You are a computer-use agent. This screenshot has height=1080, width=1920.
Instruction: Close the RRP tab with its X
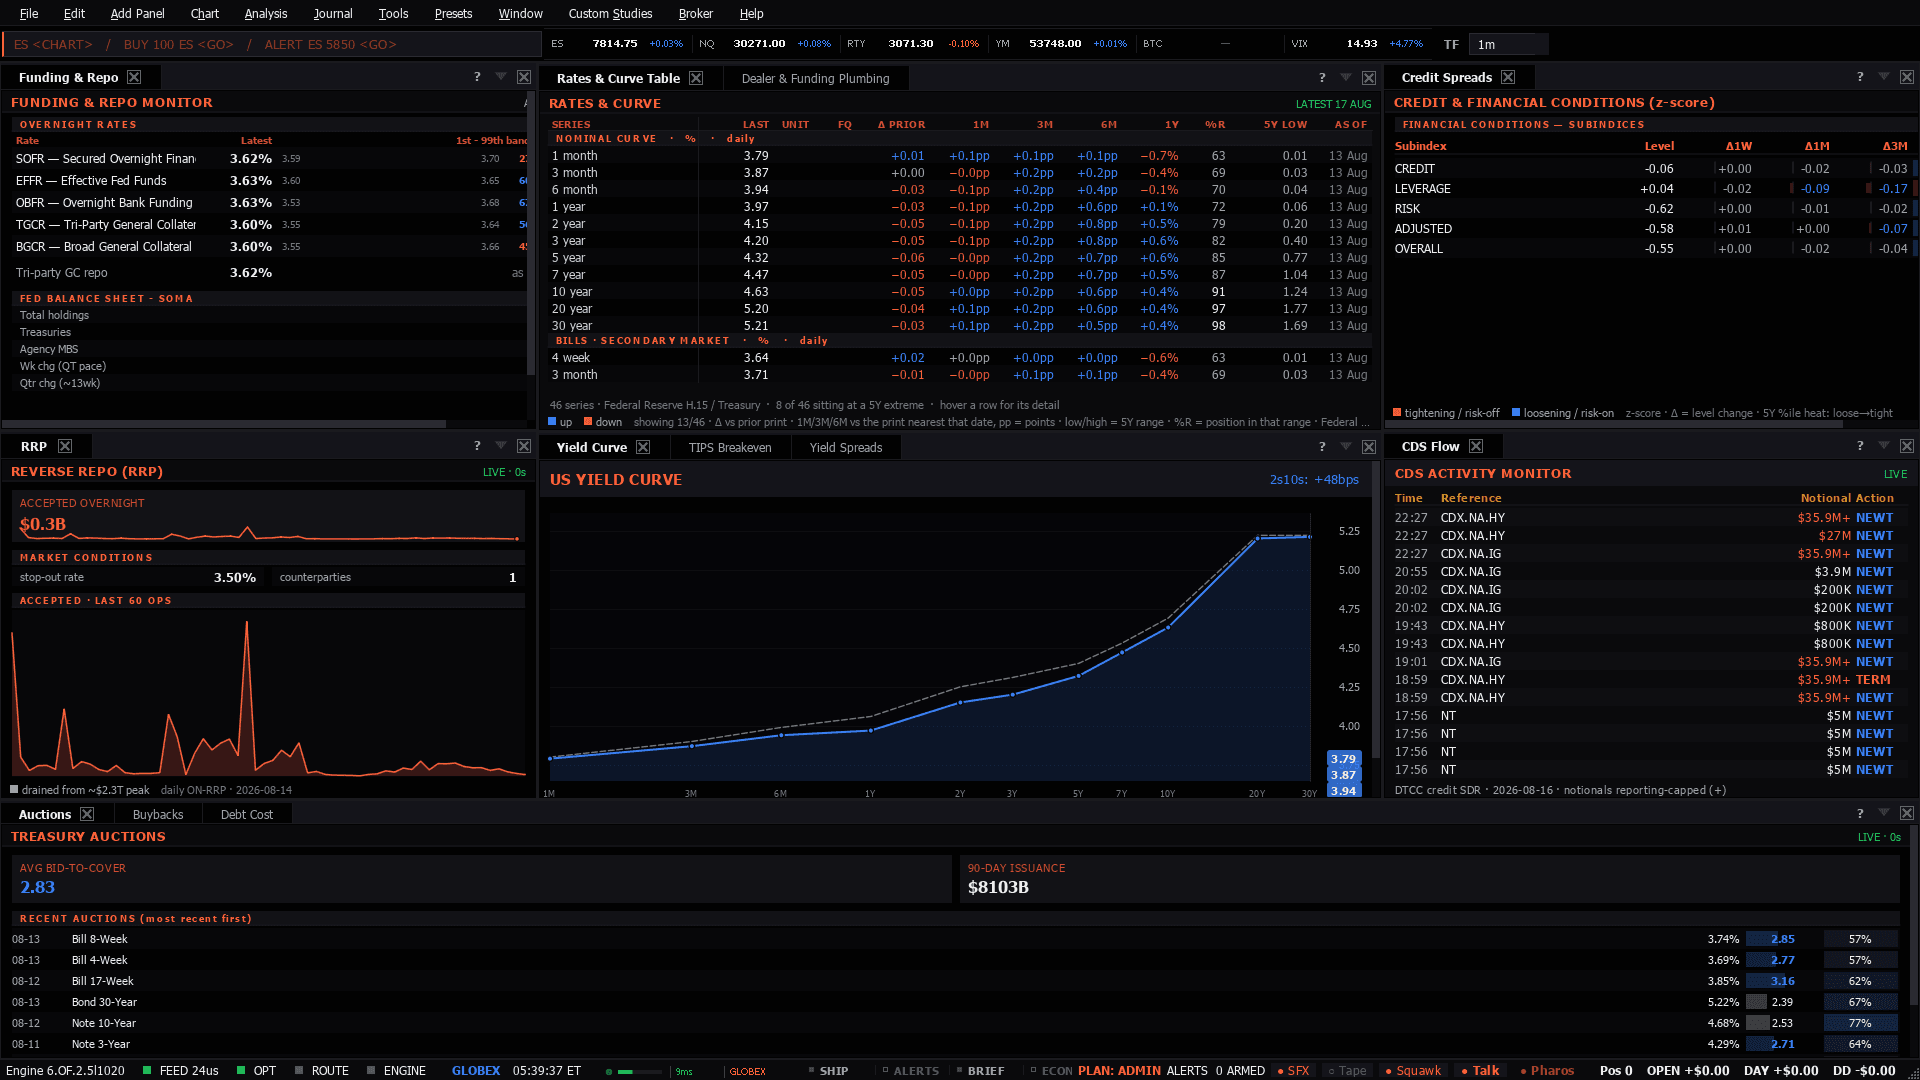[65, 446]
